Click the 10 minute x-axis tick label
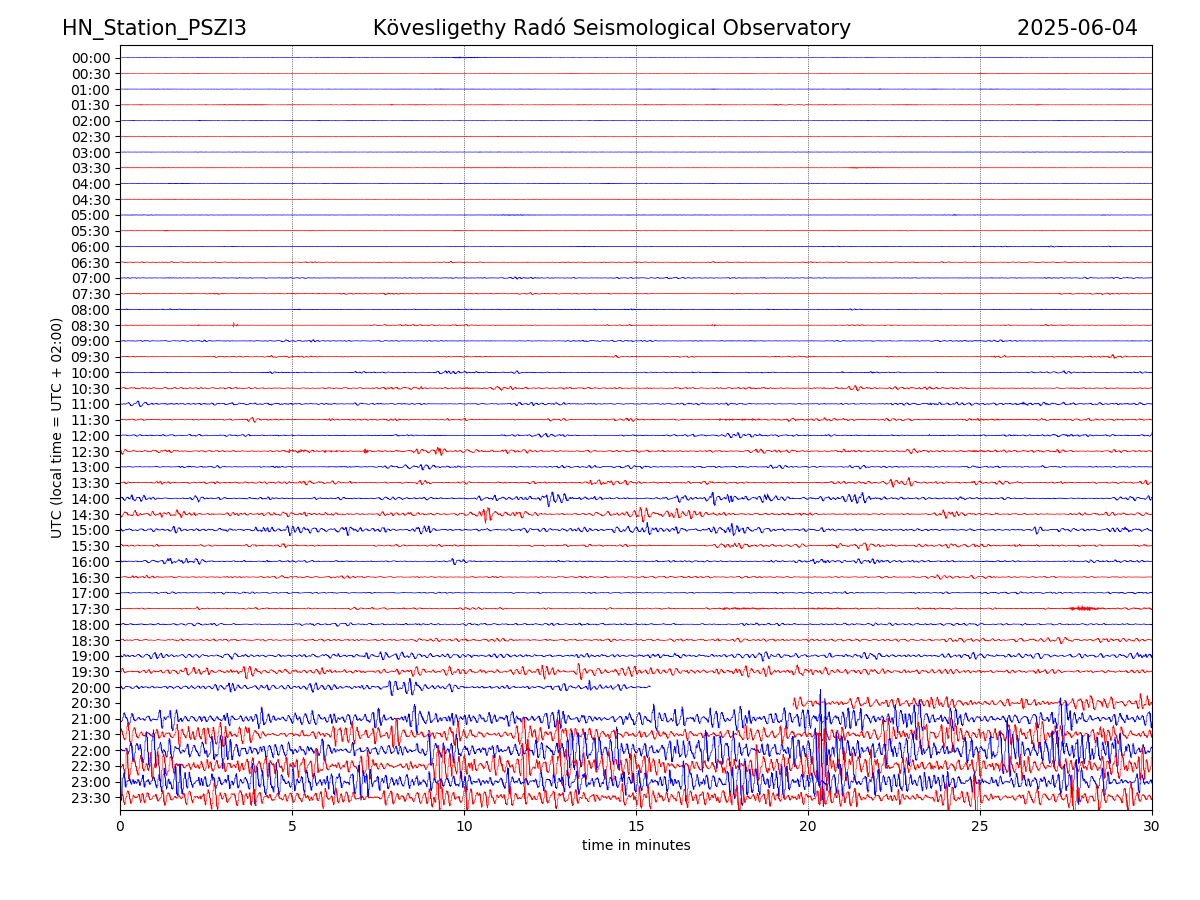Image resolution: width=1200 pixels, height=900 pixels. pos(464,827)
